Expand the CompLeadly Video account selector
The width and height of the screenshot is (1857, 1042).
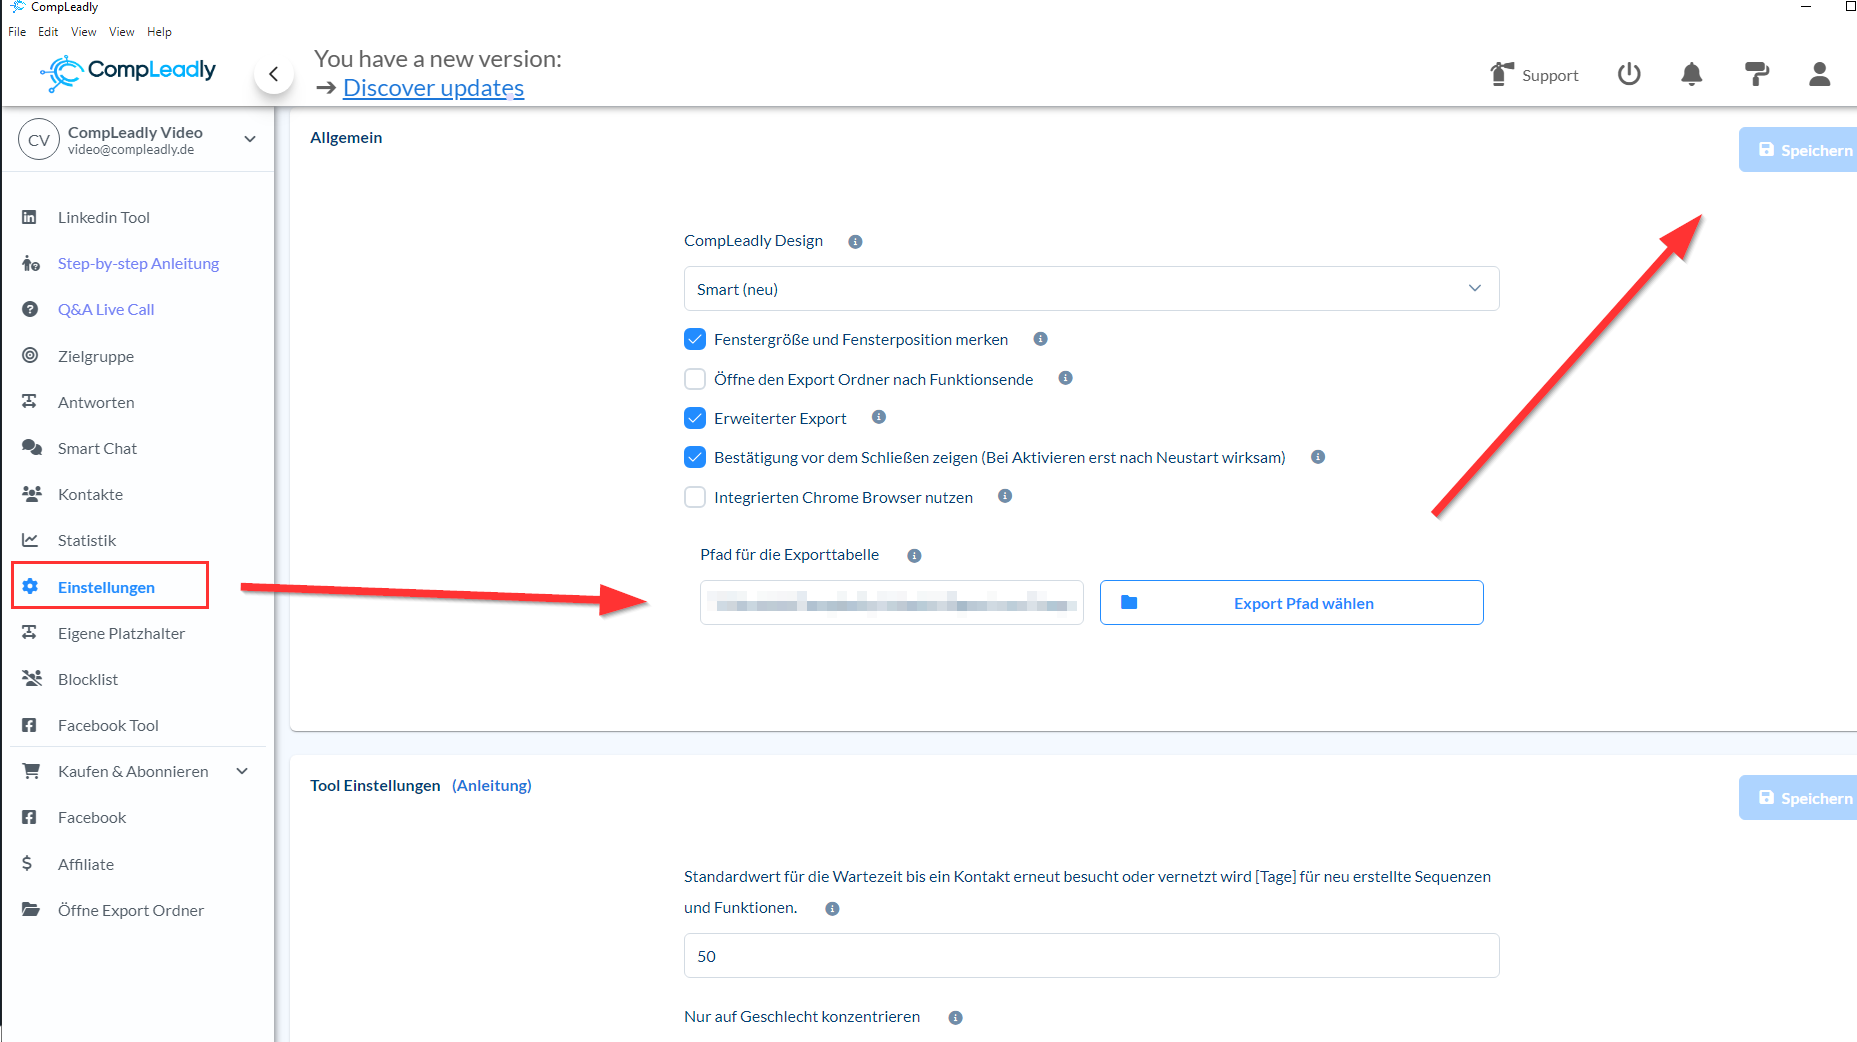[x=250, y=139]
